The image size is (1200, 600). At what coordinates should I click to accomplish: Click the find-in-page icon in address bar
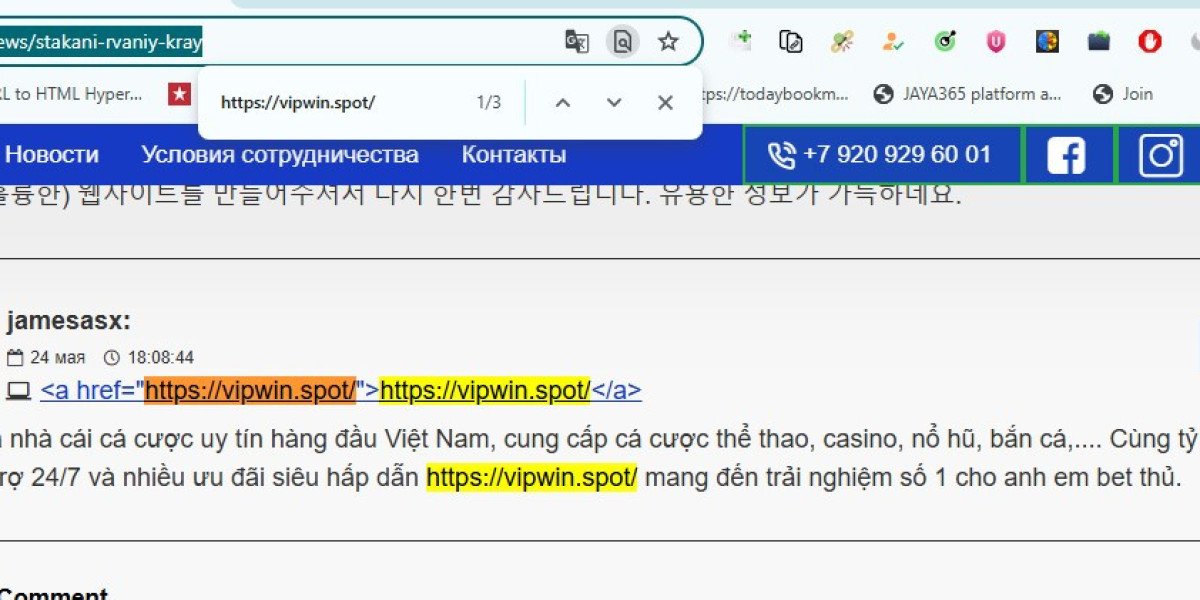point(622,42)
